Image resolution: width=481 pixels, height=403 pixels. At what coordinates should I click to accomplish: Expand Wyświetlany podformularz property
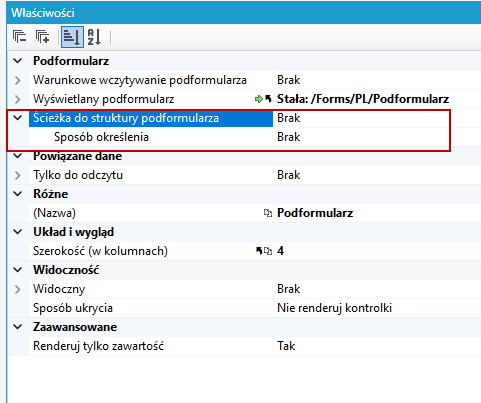(18, 99)
